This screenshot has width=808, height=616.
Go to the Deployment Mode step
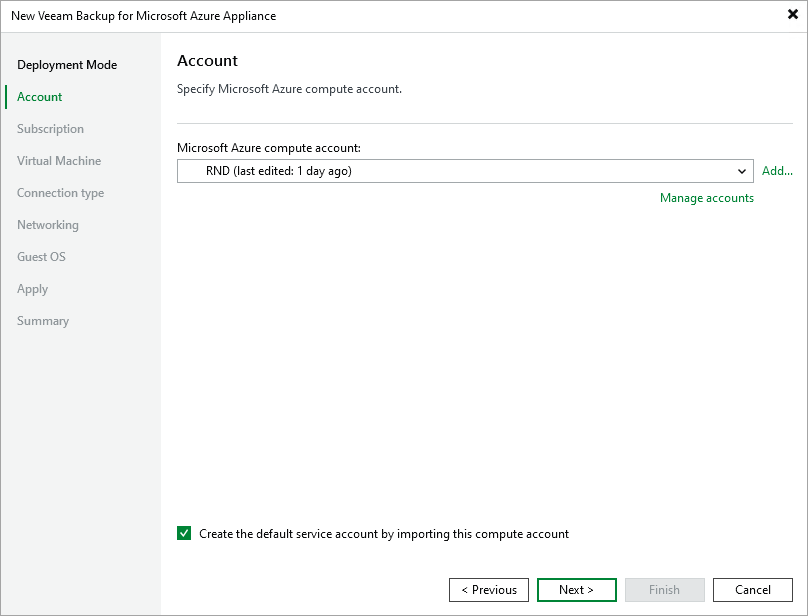67,65
